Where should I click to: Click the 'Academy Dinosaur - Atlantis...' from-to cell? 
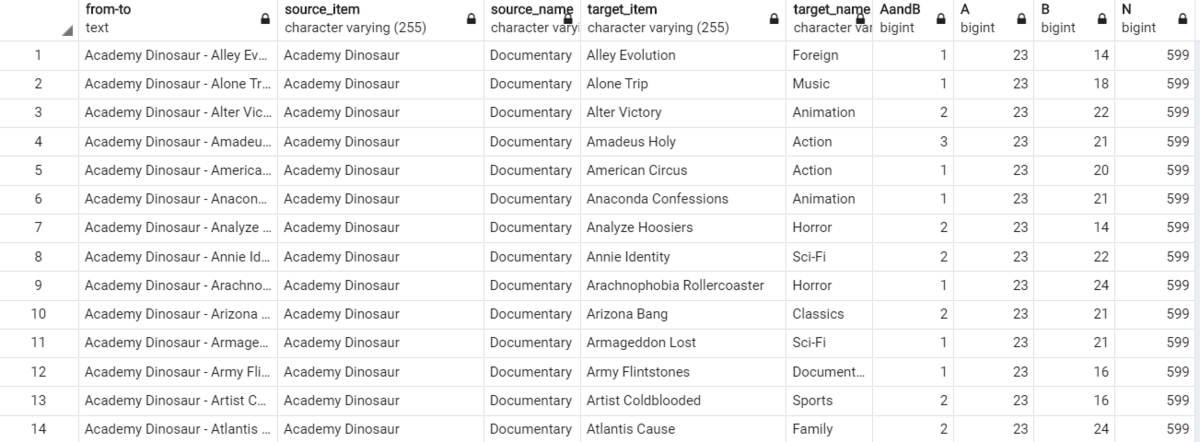click(178, 429)
